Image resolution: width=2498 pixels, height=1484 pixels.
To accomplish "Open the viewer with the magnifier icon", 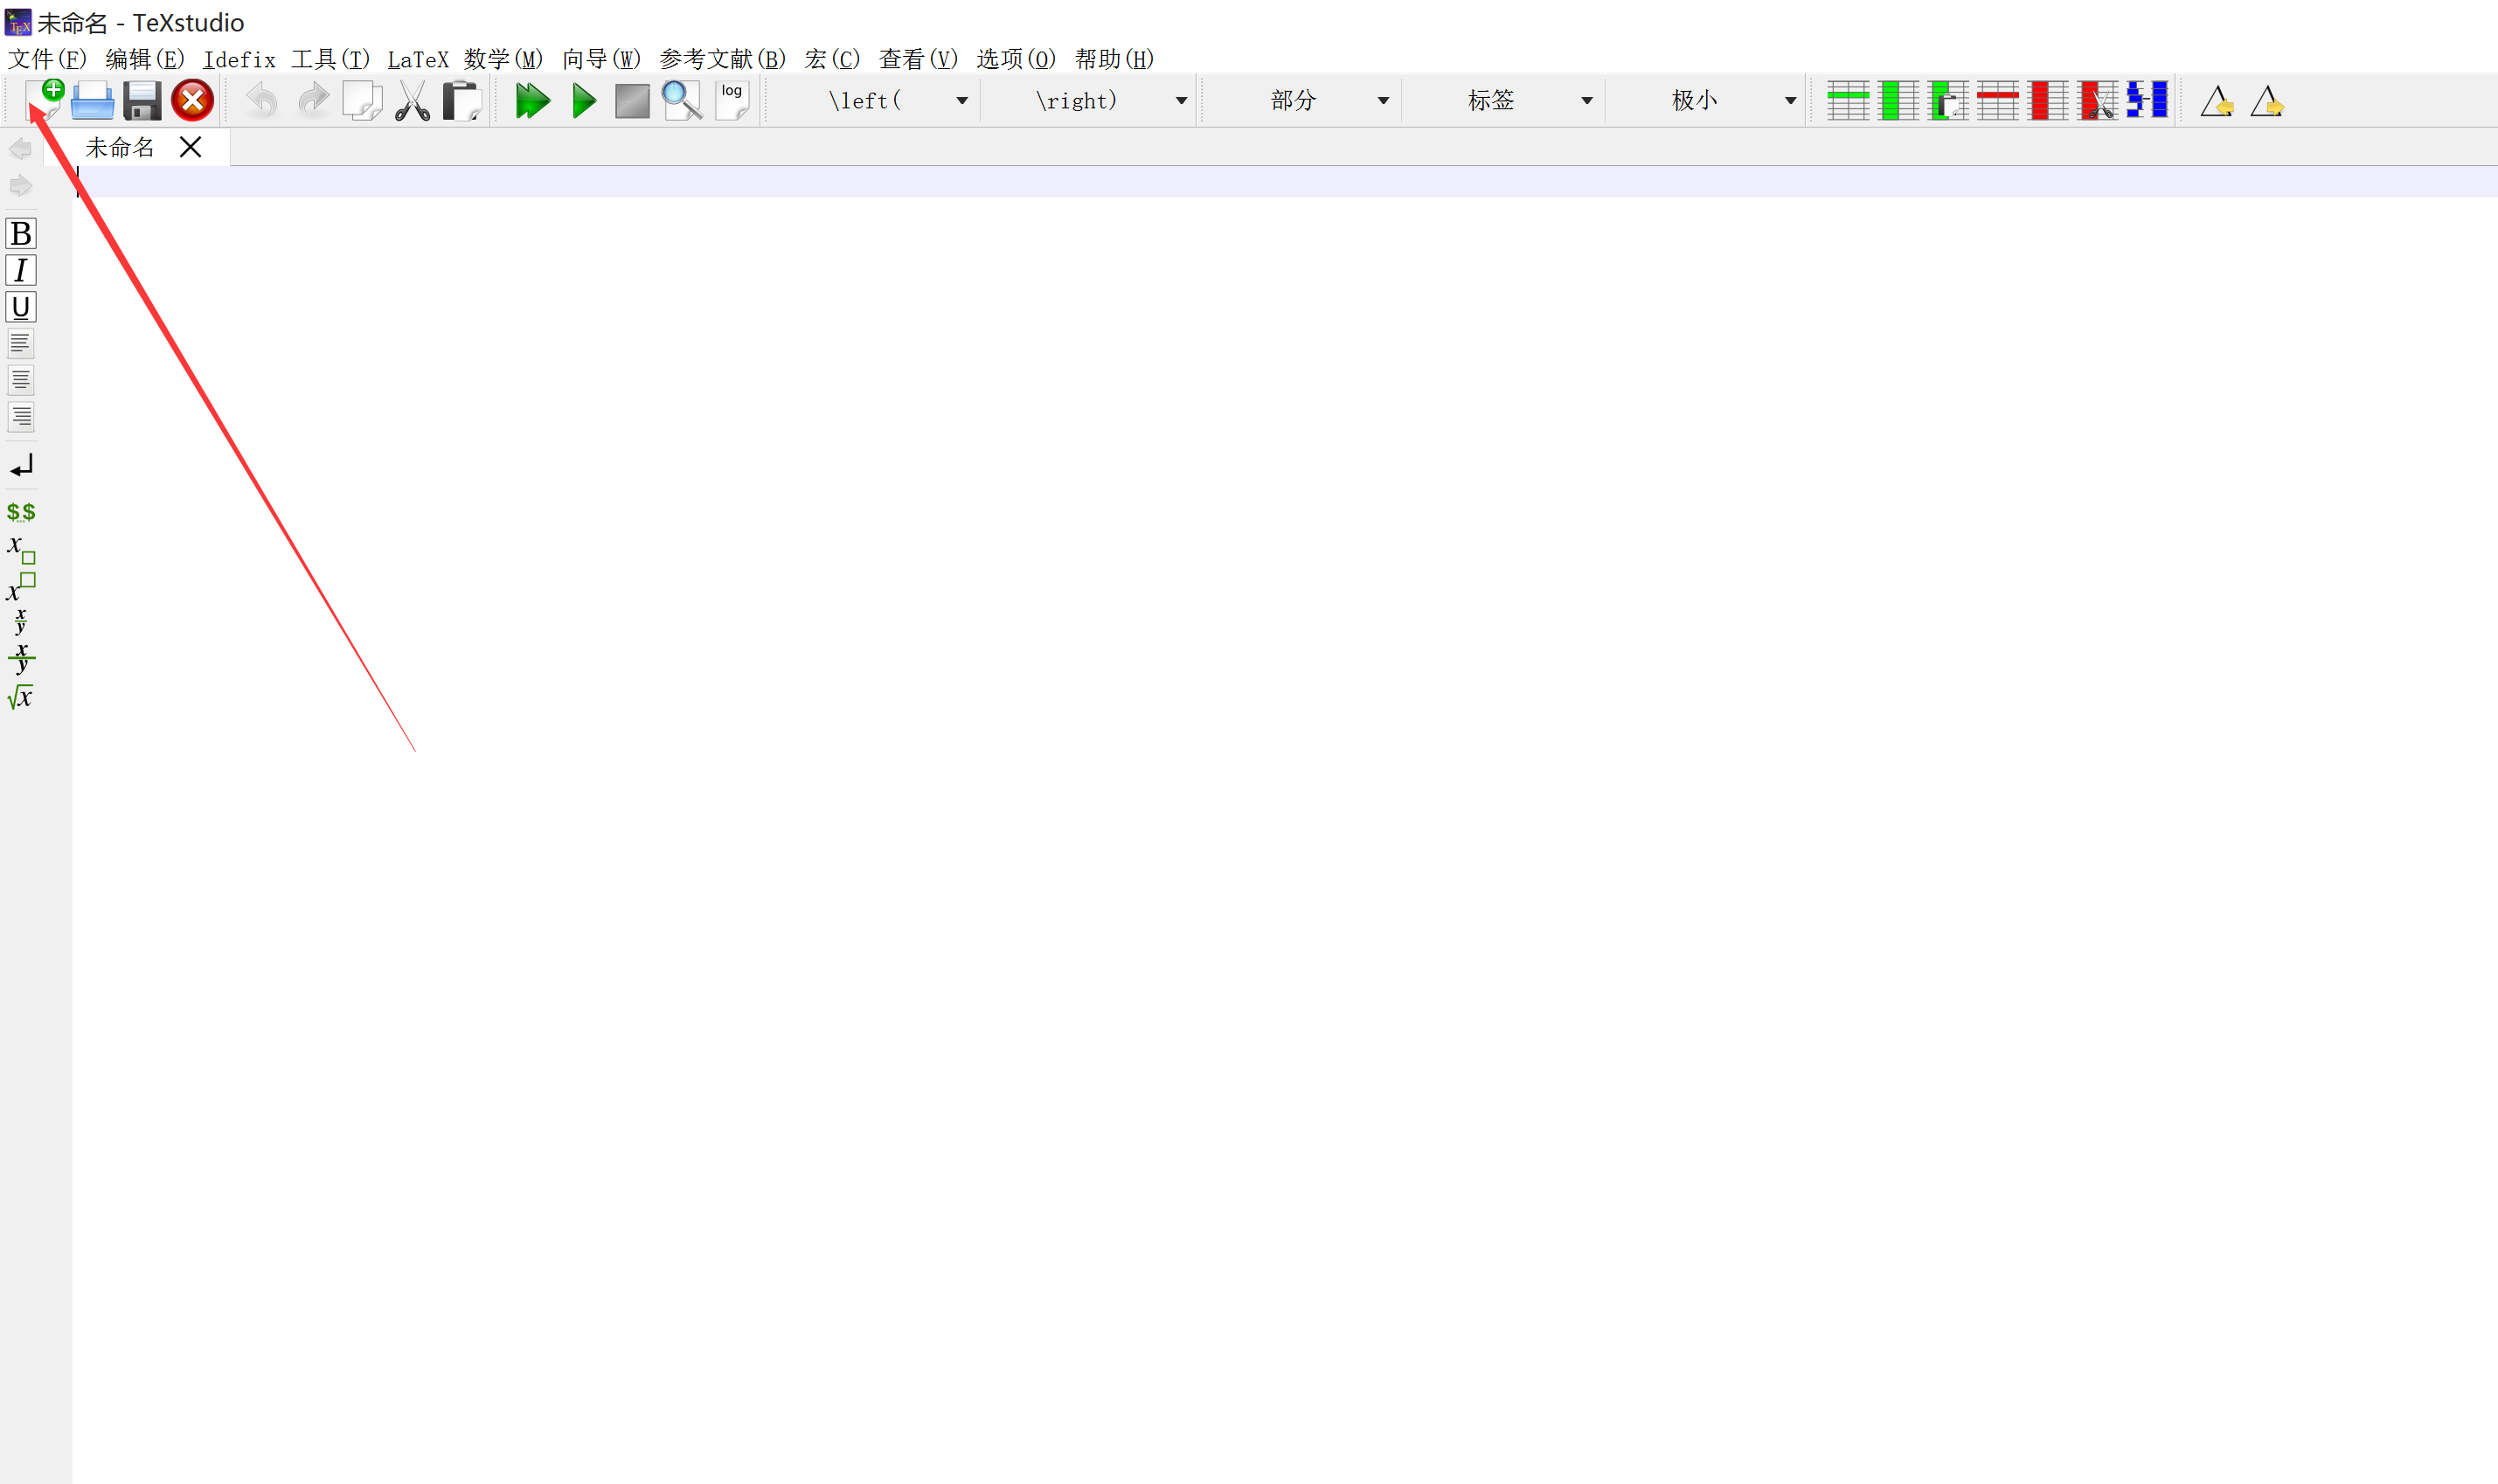I will pyautogui.click(x=682, y=101).
